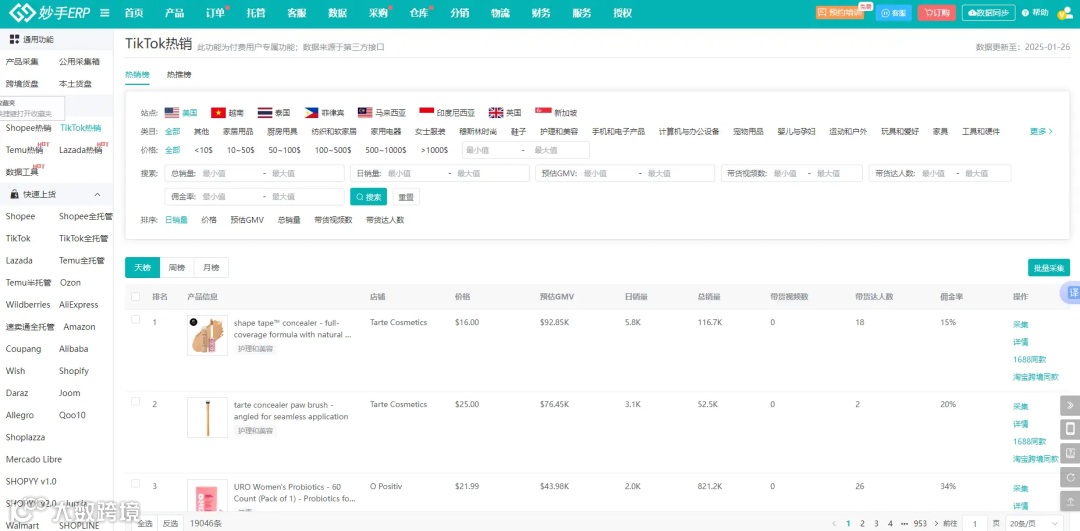The width and height of the screenshot is (1080, 531).
Task: Click the 重置 reset button
Action: tap(406, 197)
